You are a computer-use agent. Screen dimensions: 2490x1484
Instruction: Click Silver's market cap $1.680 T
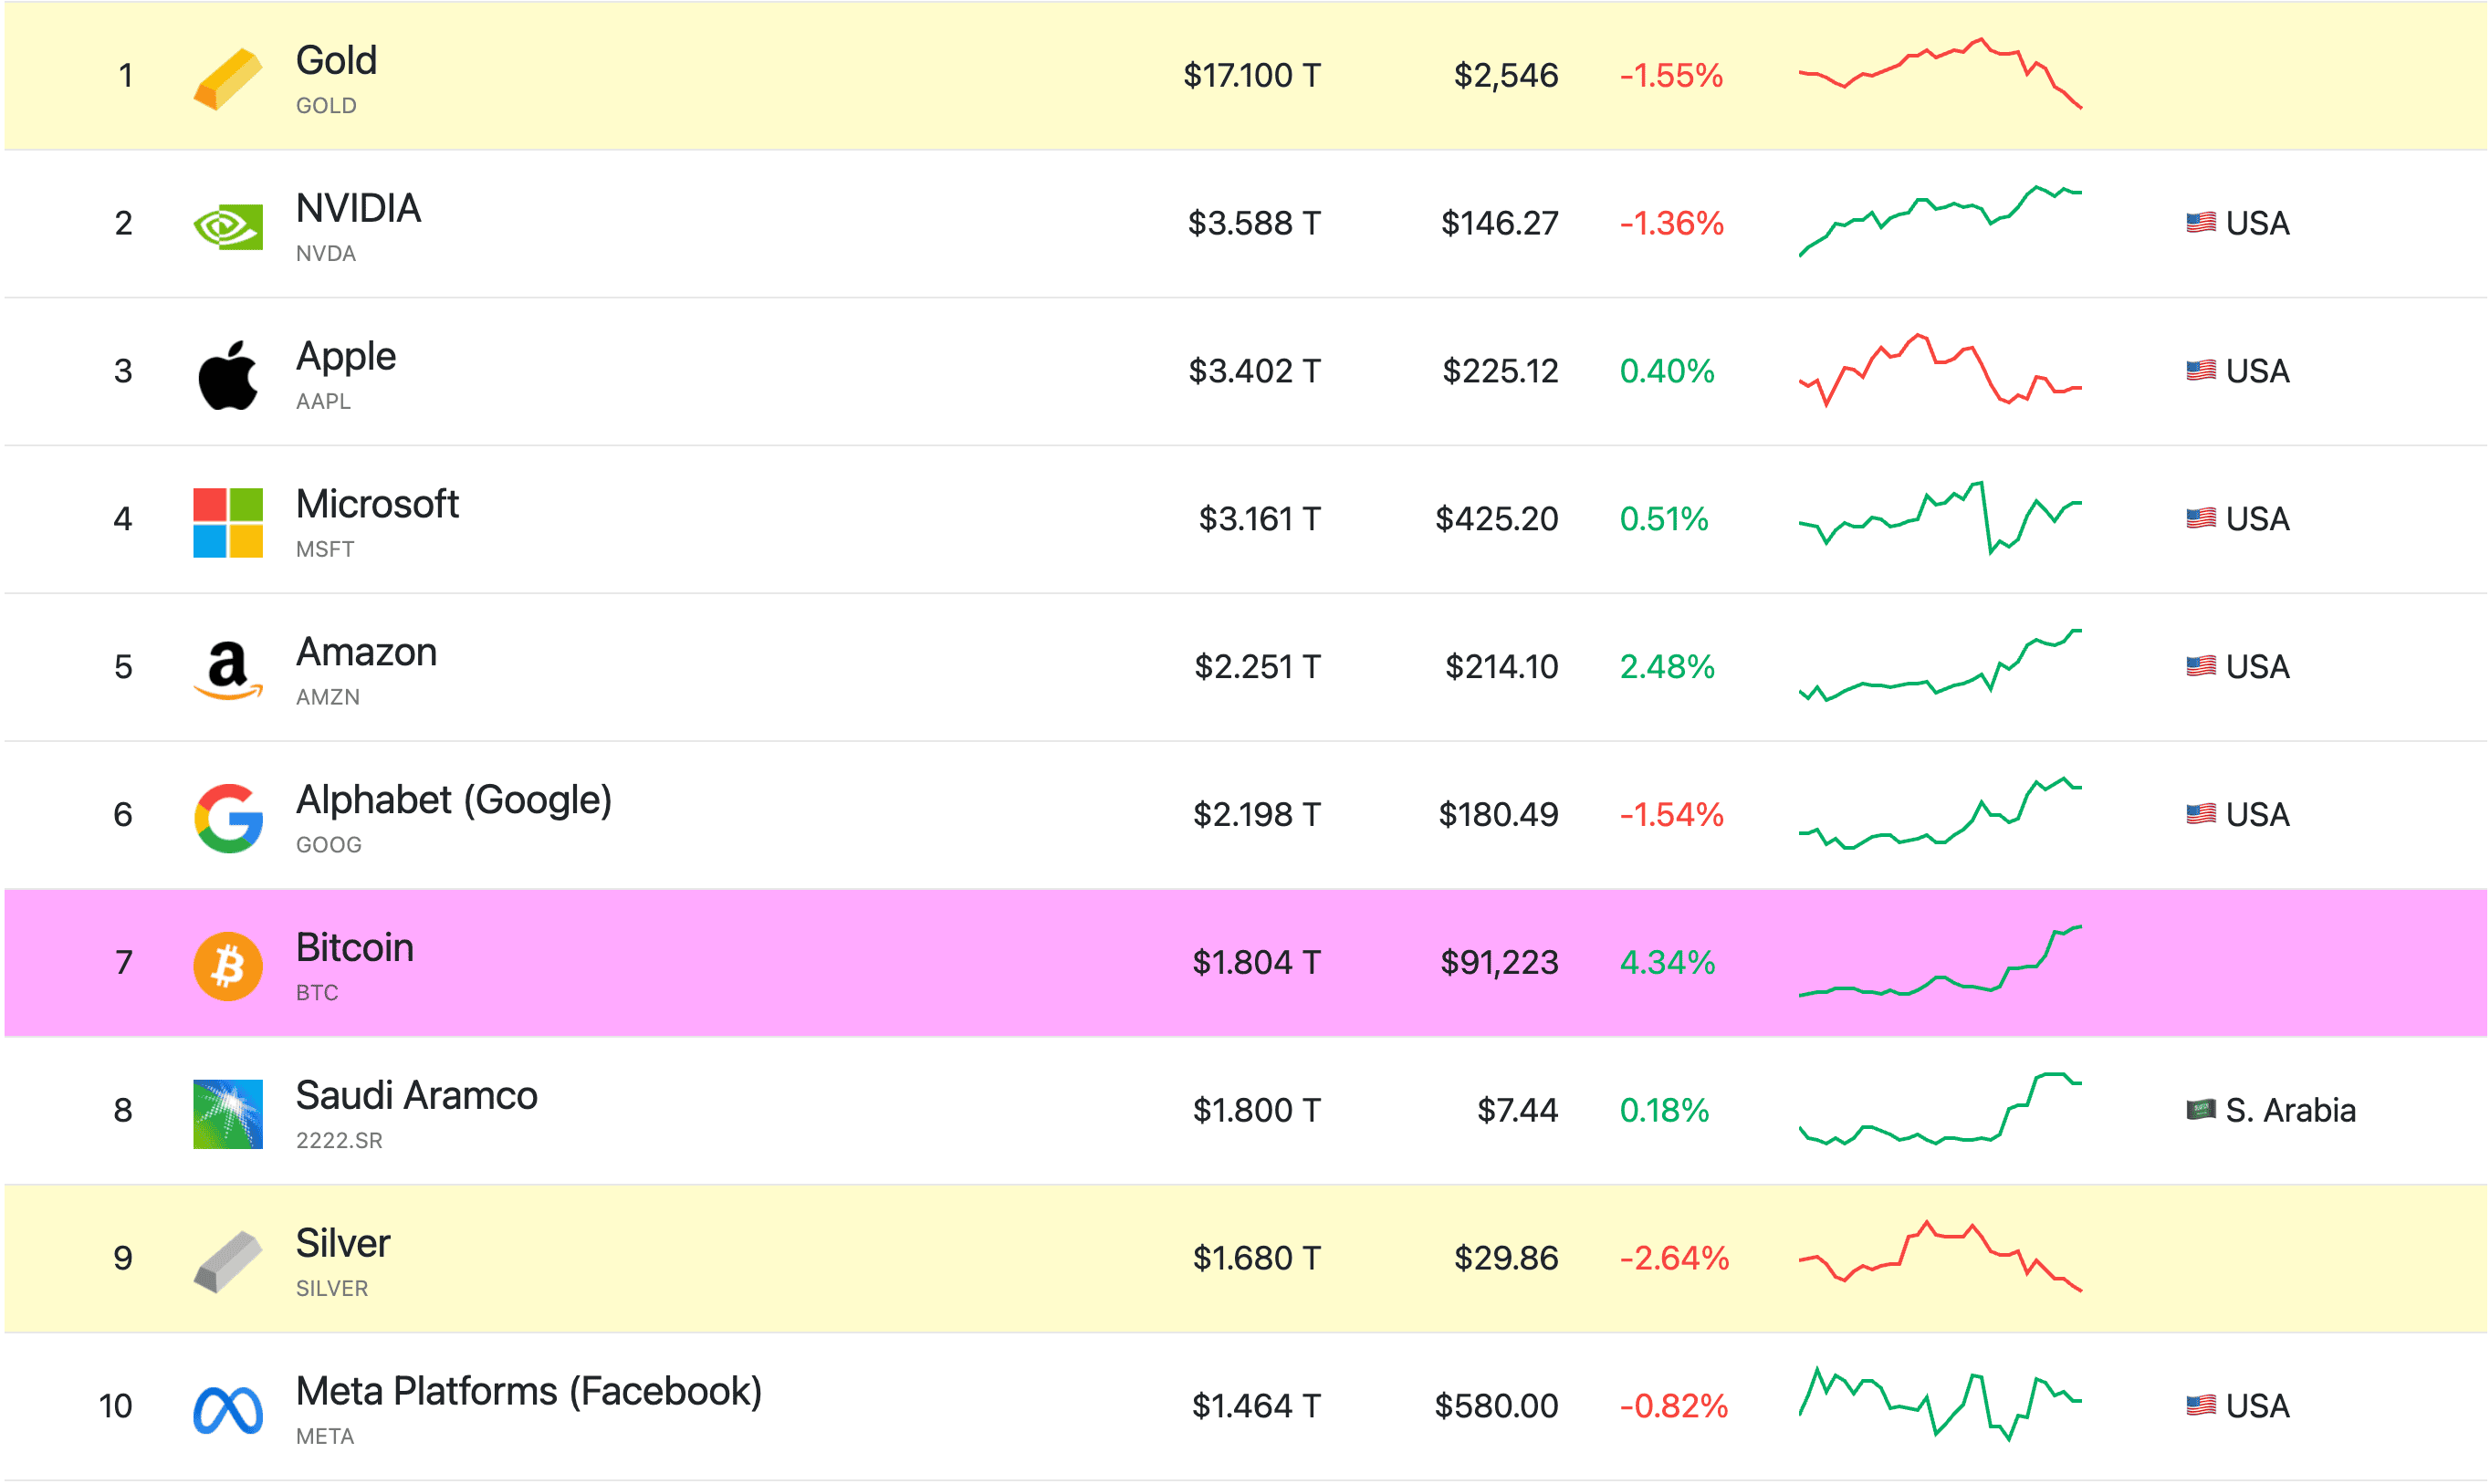pyautogui.click(x=1257, y=1259)
